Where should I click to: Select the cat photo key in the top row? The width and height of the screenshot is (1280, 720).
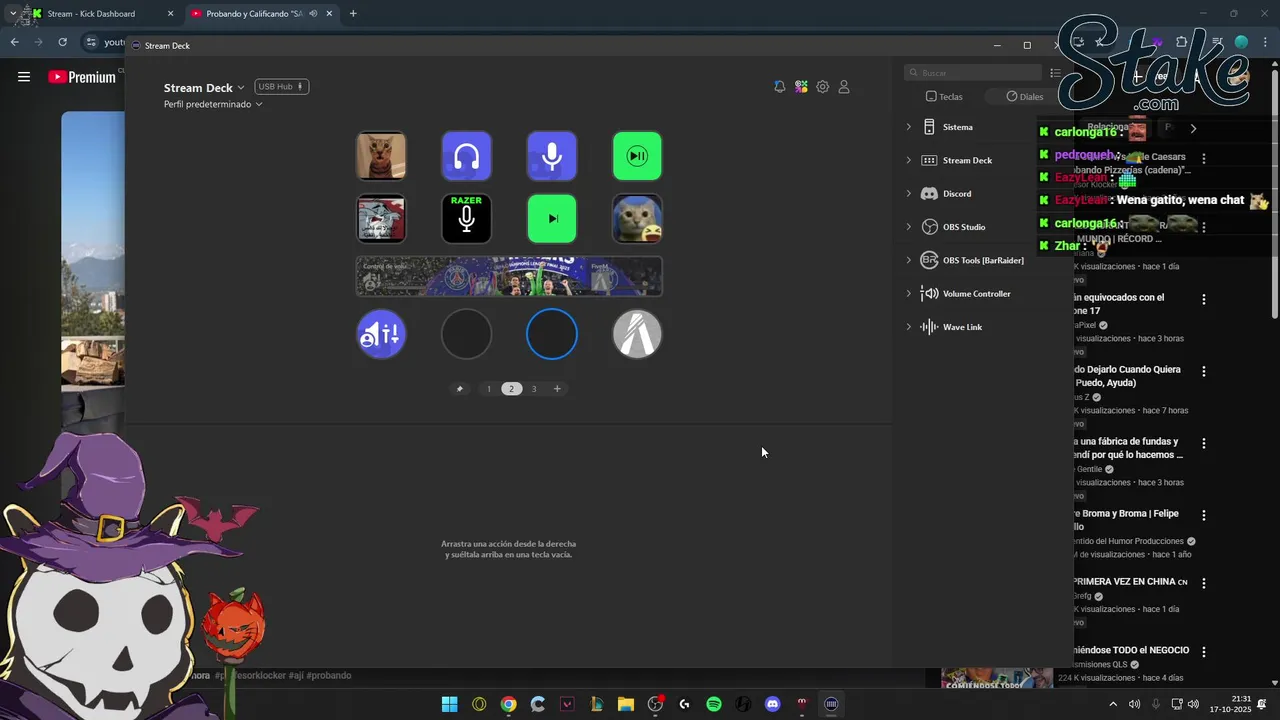point(381,156)
